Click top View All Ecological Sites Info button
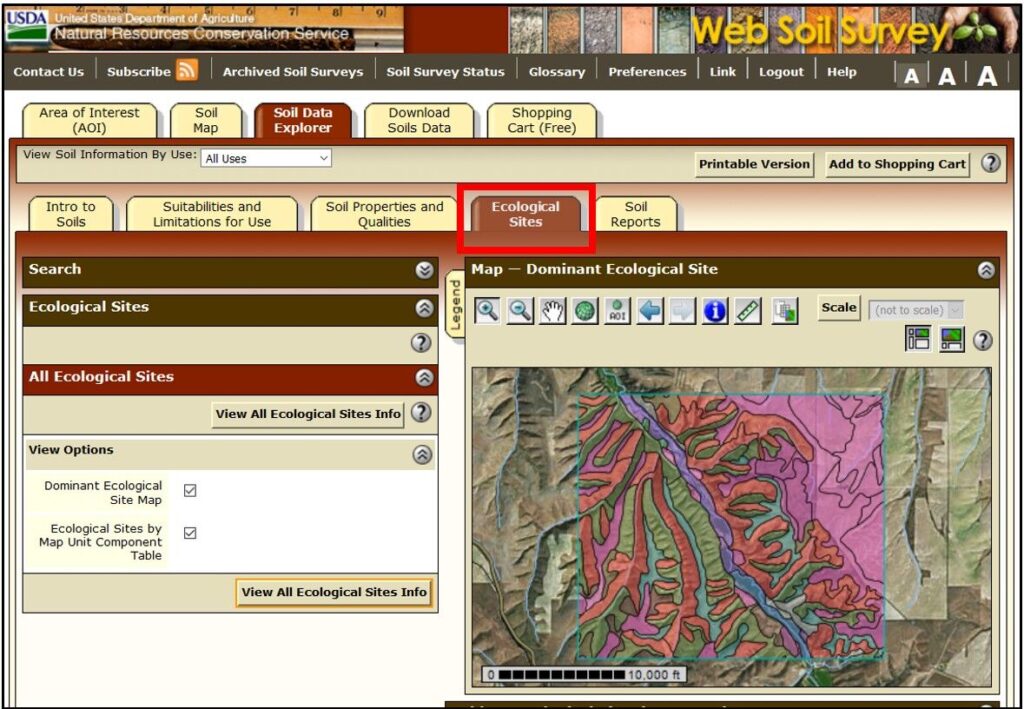This screenshot has height=709, width=1024. coord(308,414)
